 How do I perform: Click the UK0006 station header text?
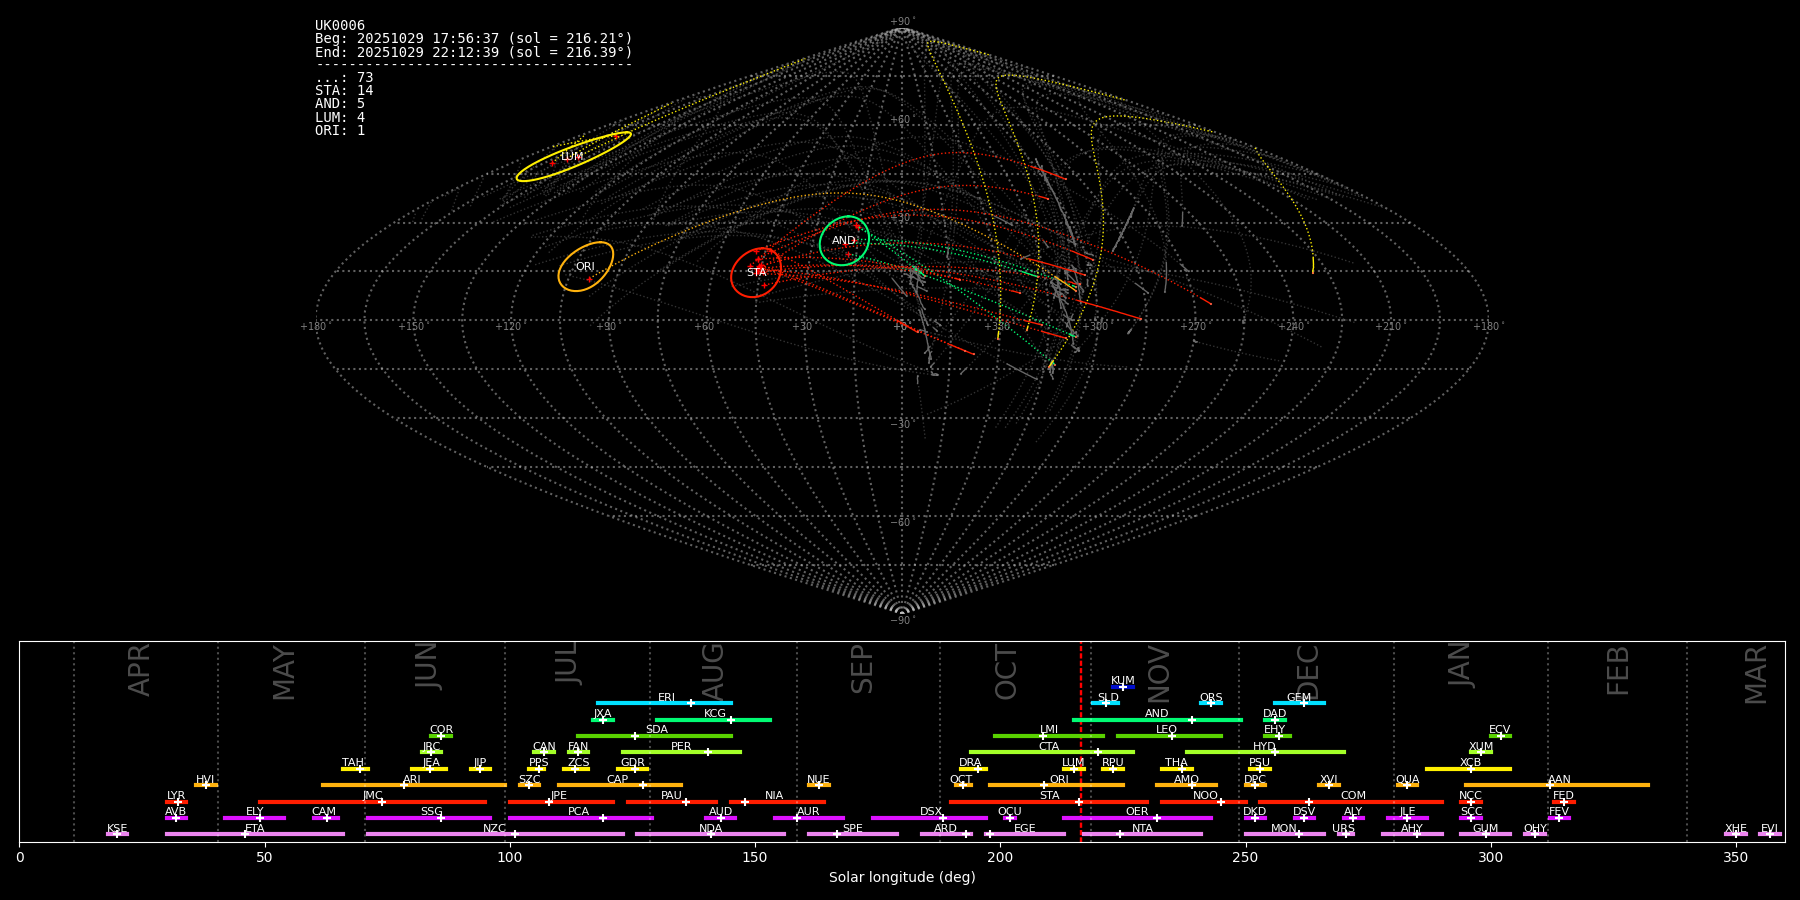click(340, 26)
